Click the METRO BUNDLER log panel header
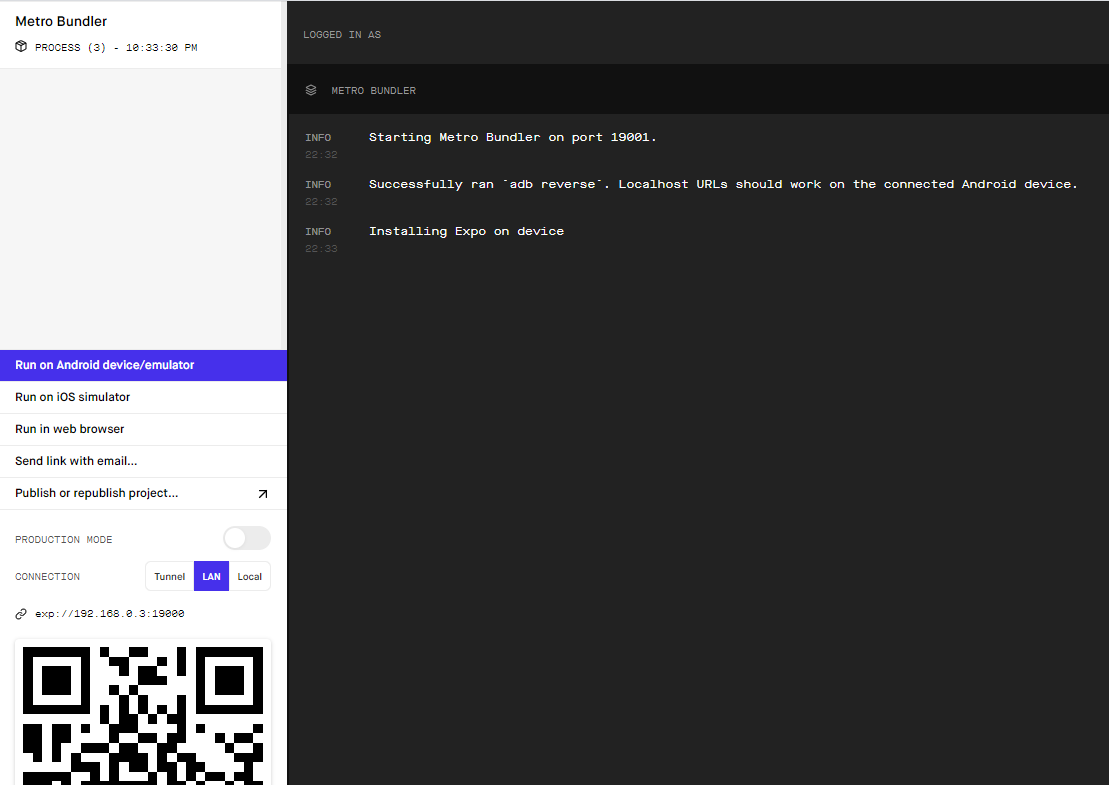Image resolution: width=1109 pixels, height=785 pixels. 698,90
